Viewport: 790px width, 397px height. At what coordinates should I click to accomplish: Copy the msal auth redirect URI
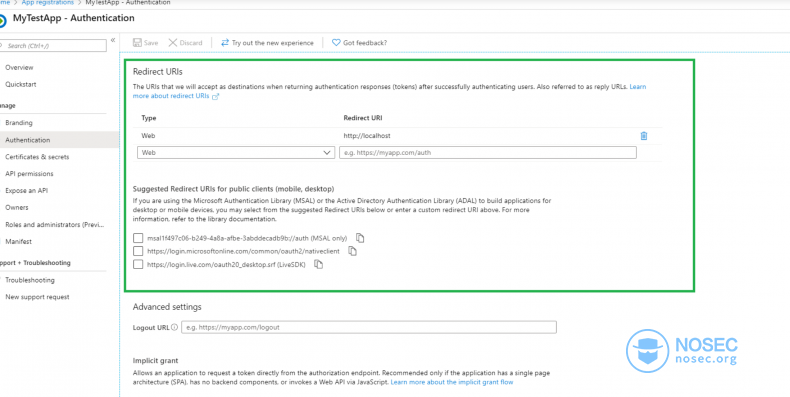pyautogui.click(x=360, y=238)
